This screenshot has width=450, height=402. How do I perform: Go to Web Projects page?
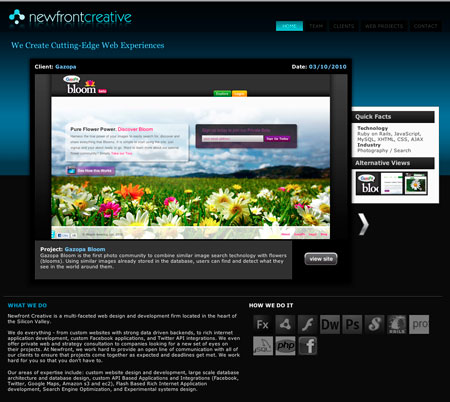click(384, 26)
